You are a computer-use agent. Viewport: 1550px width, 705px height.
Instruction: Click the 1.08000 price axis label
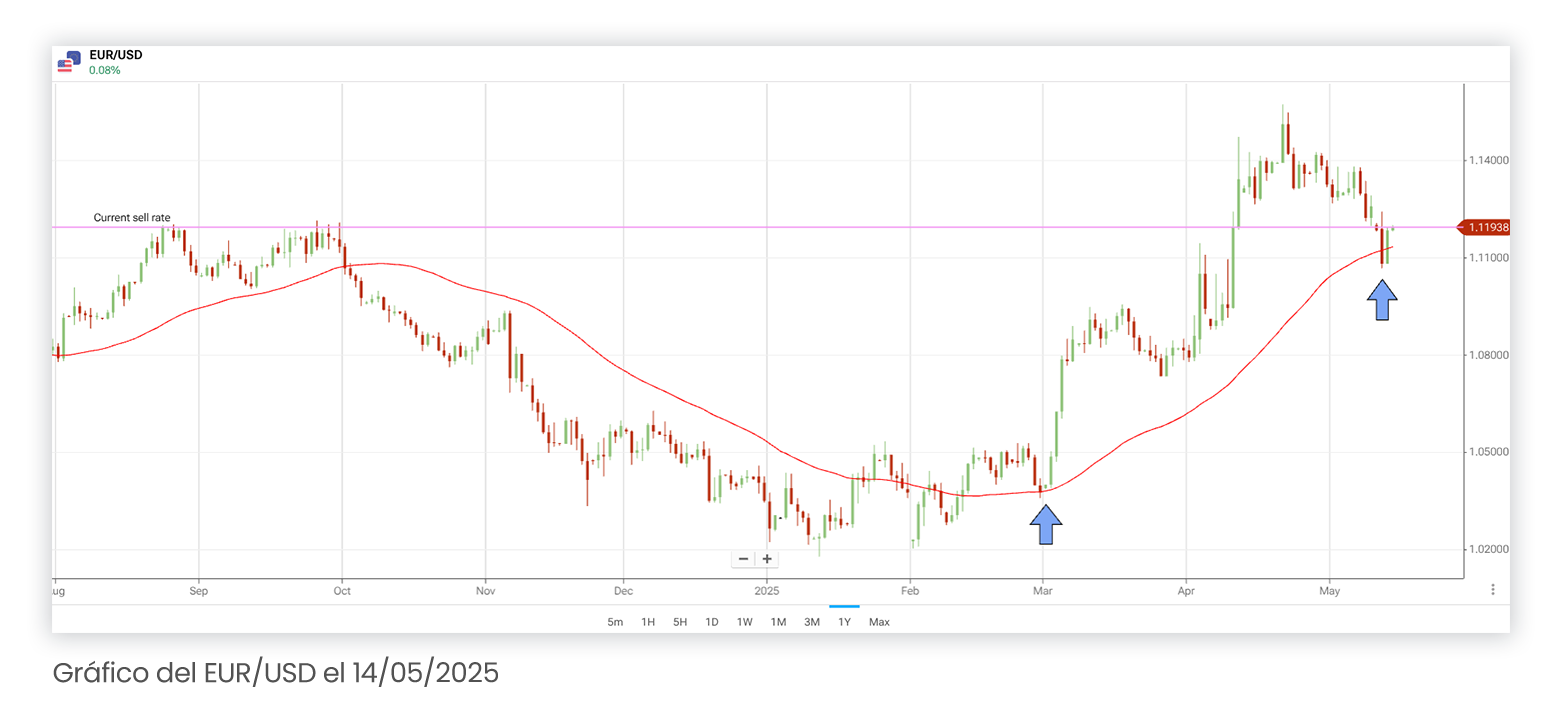pyautogui.click(x=1488, y=355)
